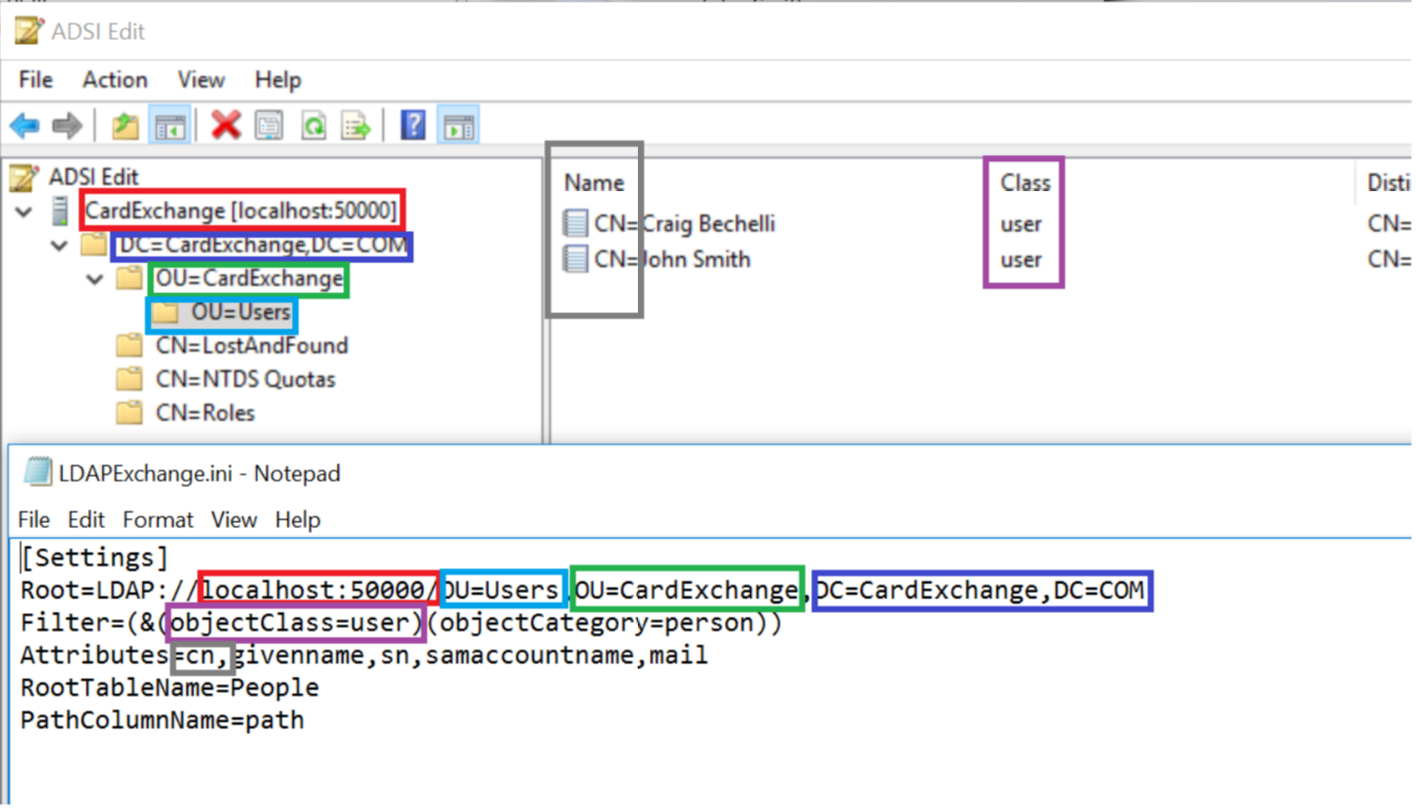
Task: Select CardExchange [localhost:50000] in the tree
Action: (241, 212)
